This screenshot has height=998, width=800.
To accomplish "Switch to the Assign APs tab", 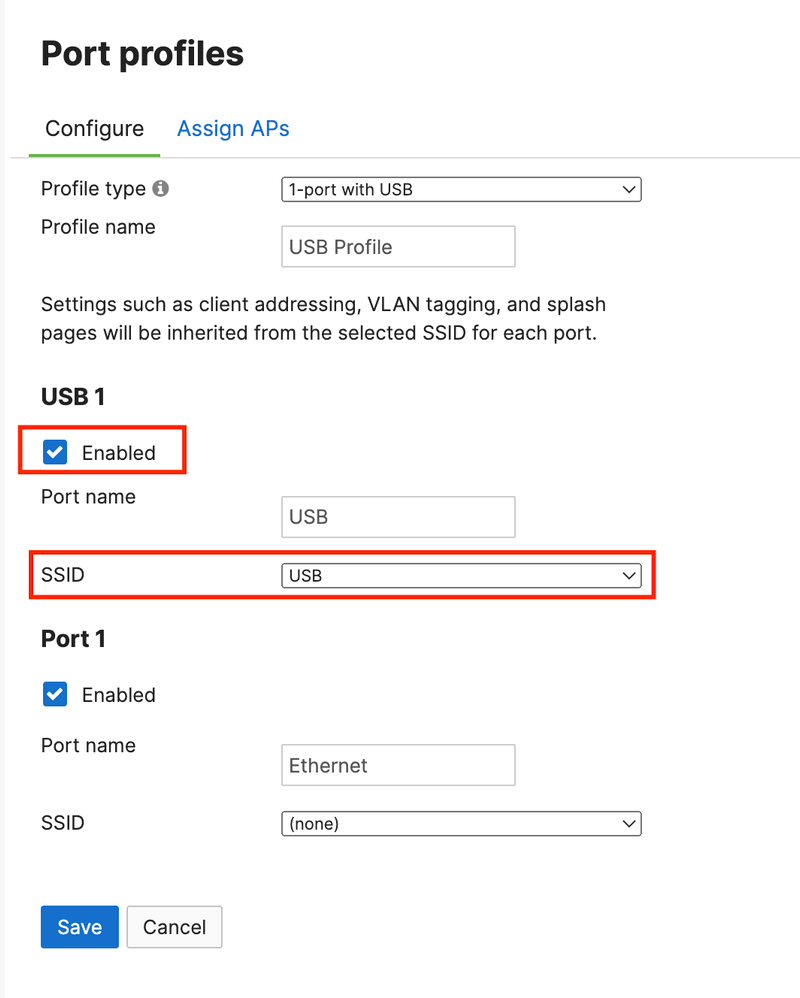I will 233,129.
